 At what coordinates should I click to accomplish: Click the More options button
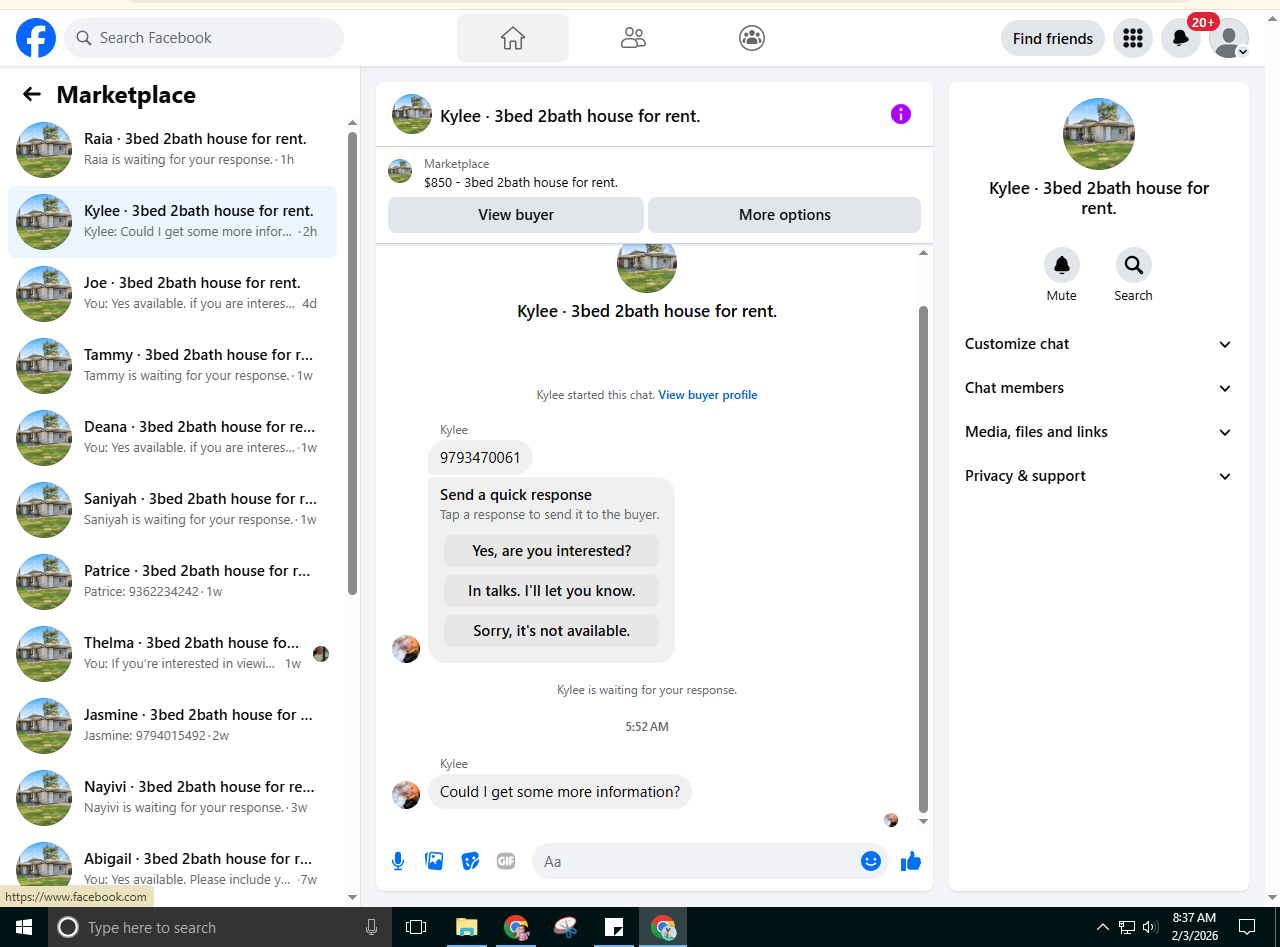tap(785, 215)
